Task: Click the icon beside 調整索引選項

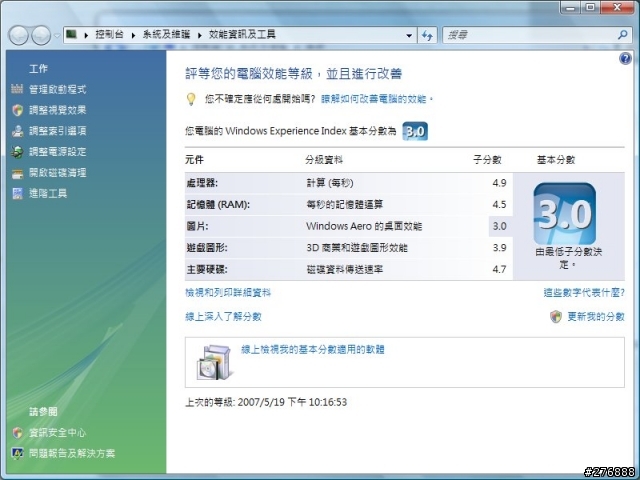Action: click(17, 131)
